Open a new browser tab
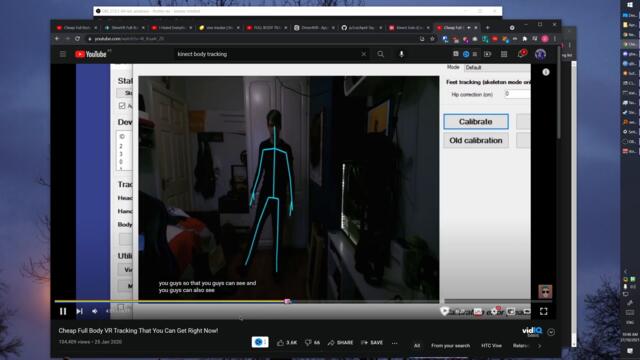 click(487, 28)
